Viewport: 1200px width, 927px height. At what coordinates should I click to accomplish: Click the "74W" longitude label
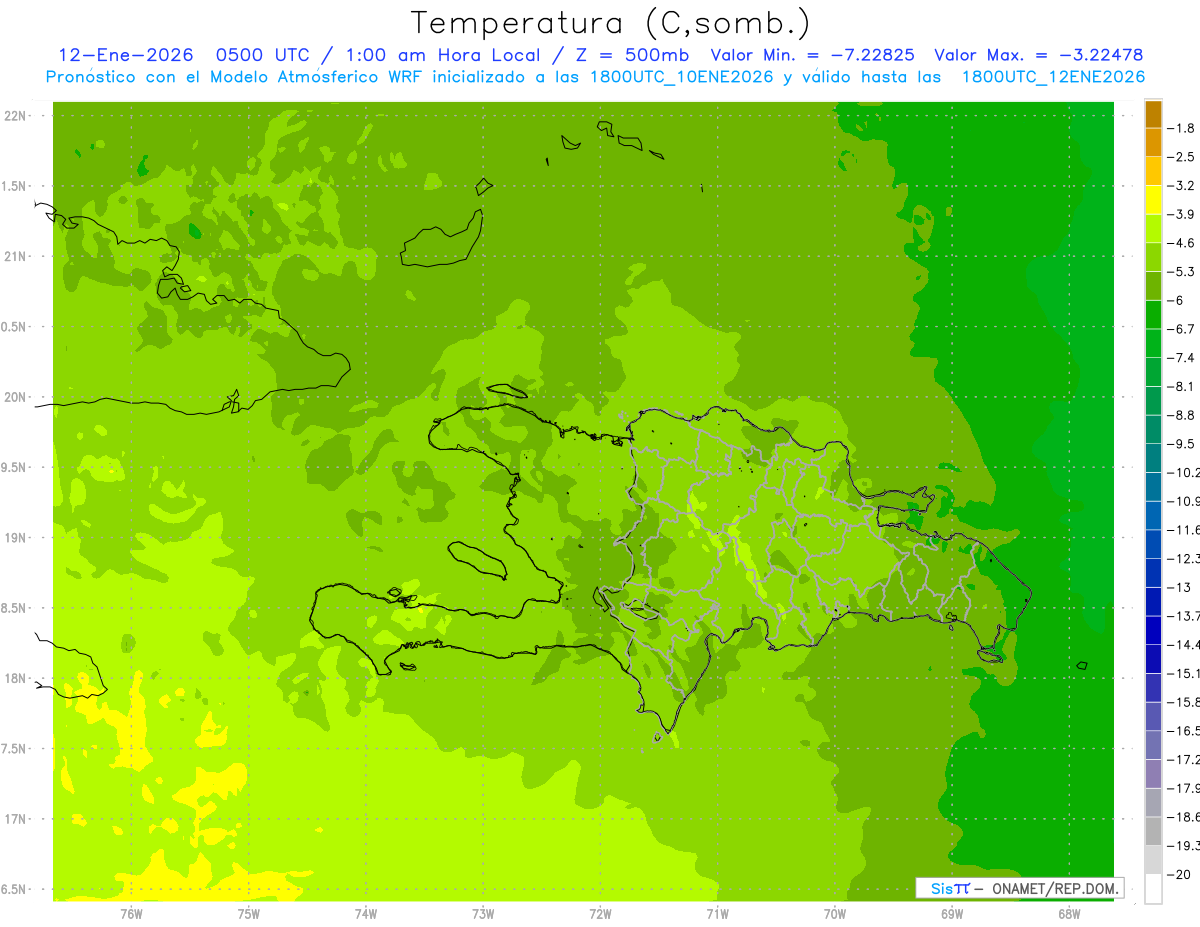click(365, 913)
